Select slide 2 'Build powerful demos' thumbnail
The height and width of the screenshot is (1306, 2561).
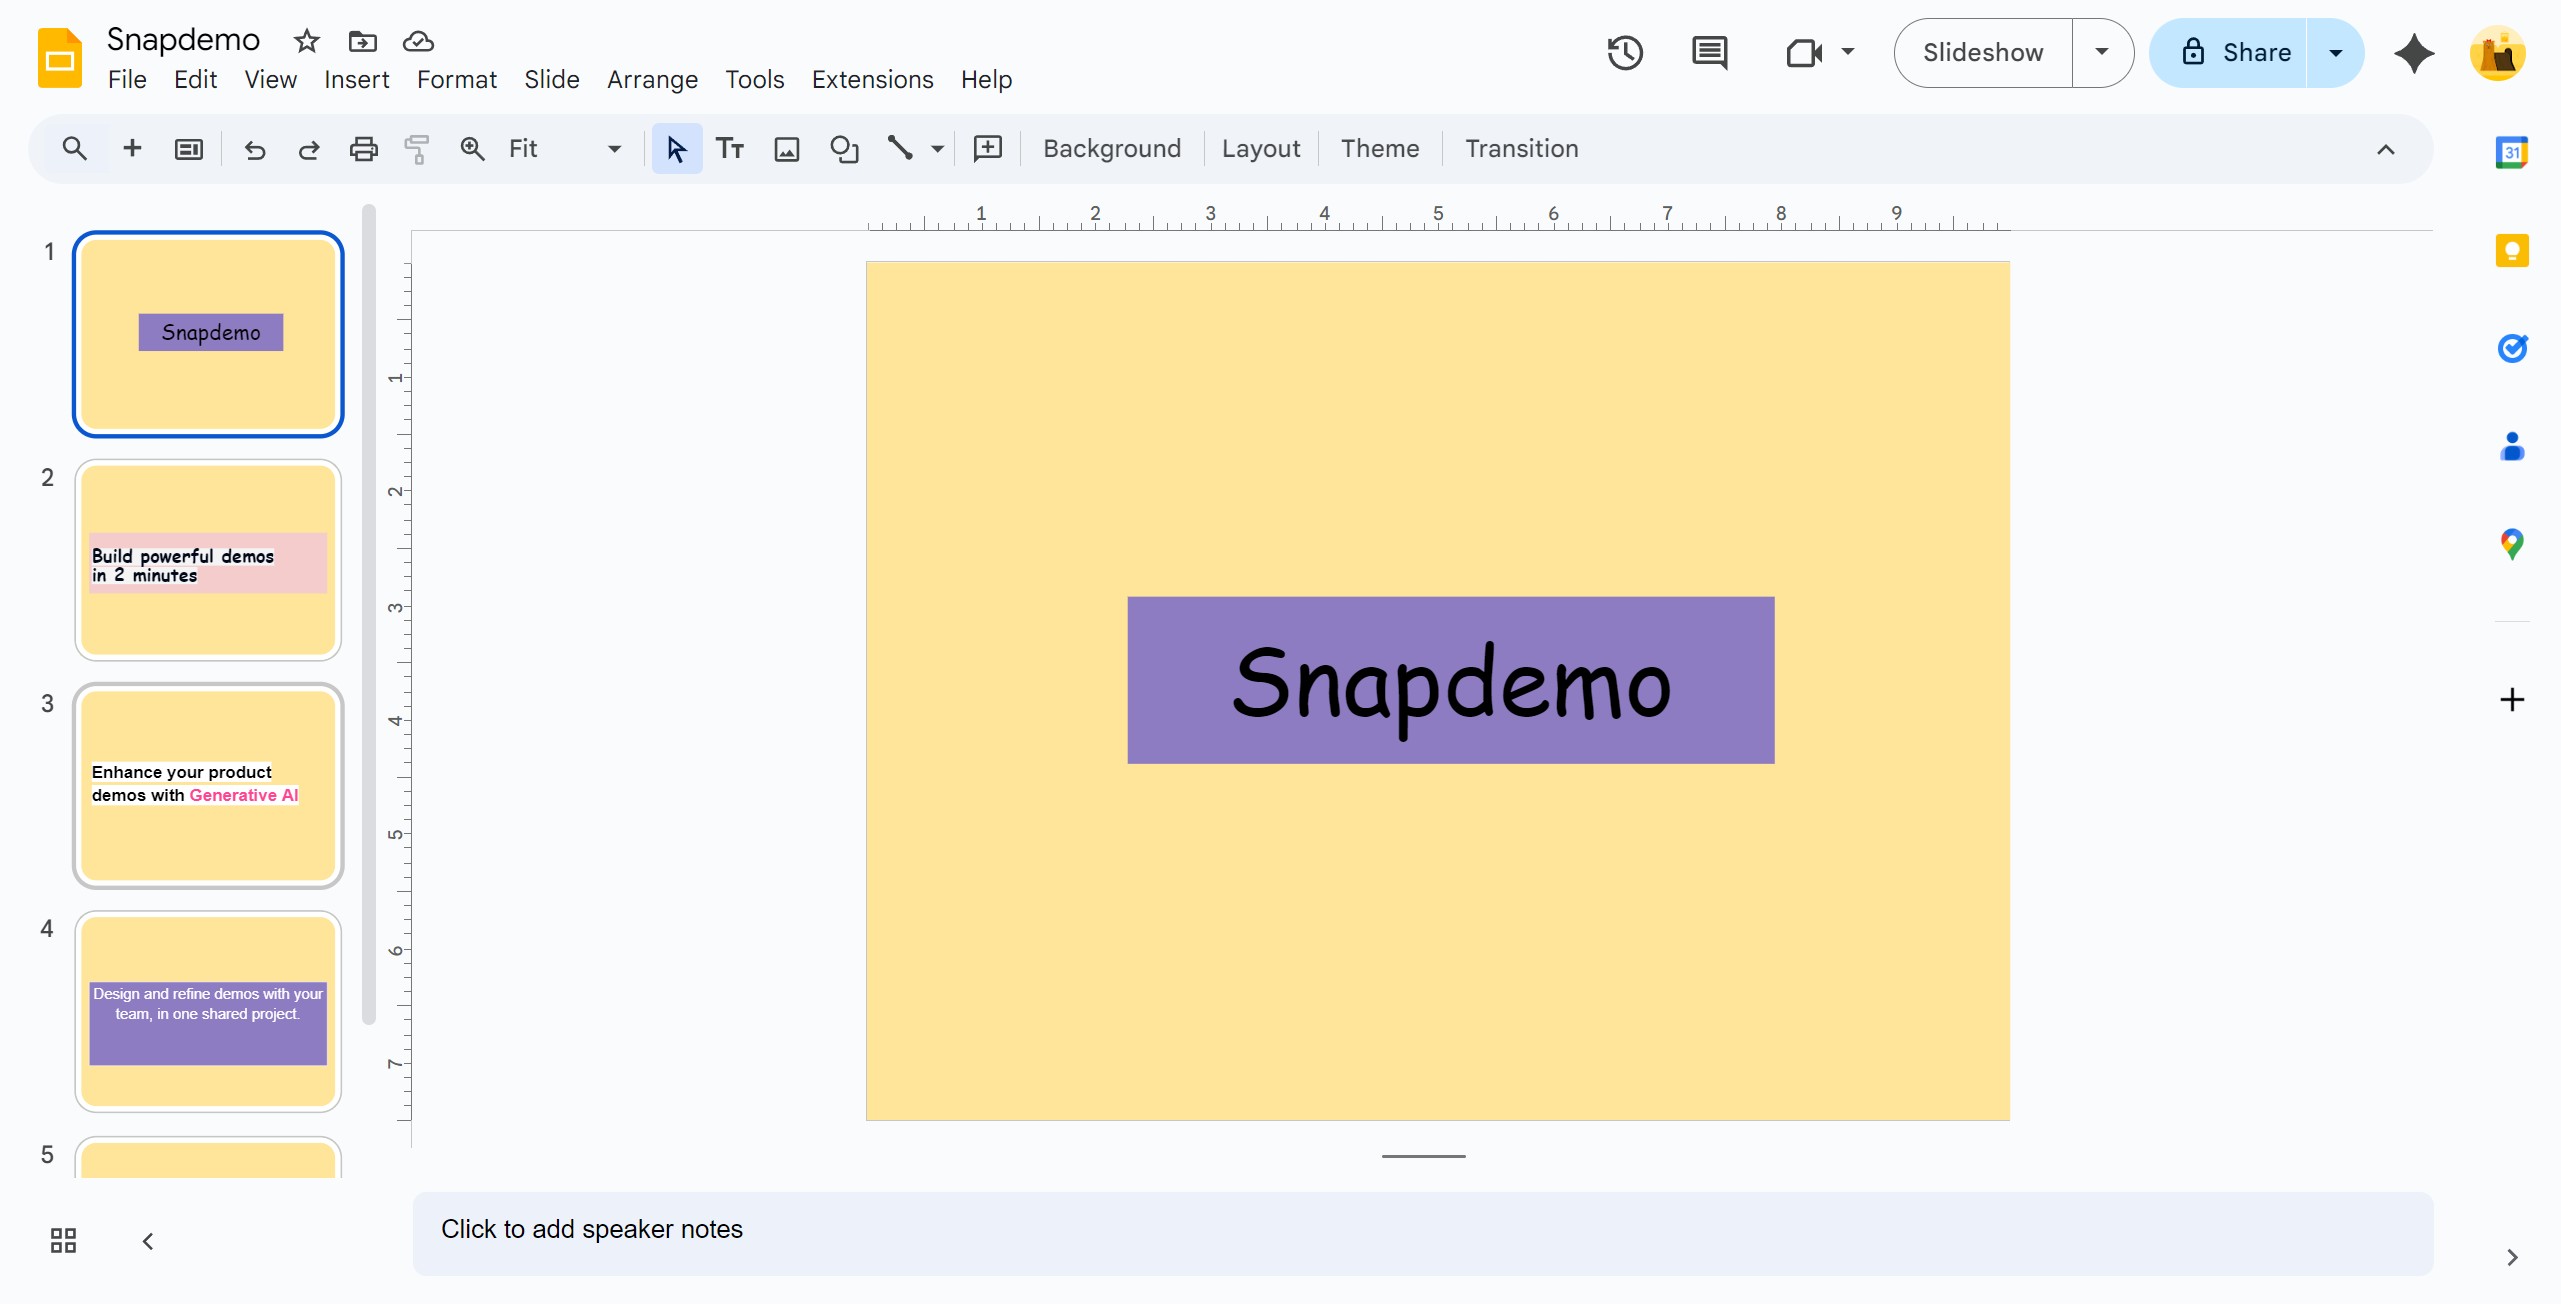click(x=208, y=560)
